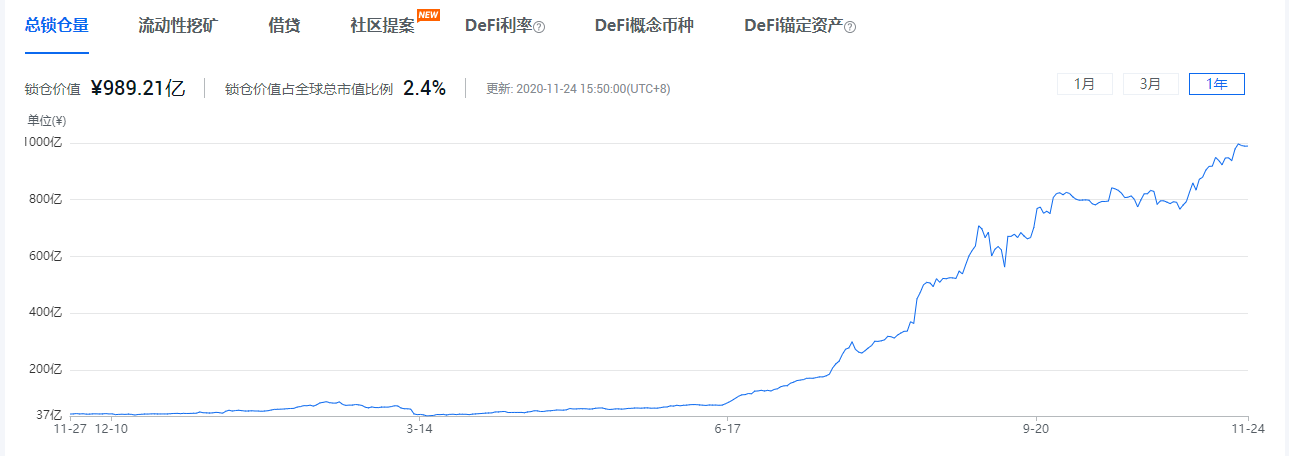Click the 锁仓价值占全球总市值比例 label
1289x456 pixels.
309,89
